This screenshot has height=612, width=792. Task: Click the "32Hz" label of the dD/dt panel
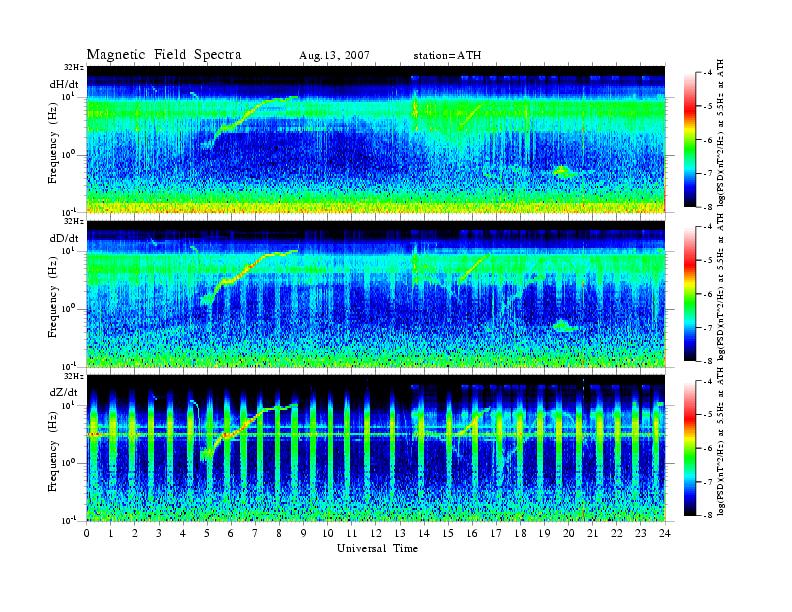coord(74,221)
